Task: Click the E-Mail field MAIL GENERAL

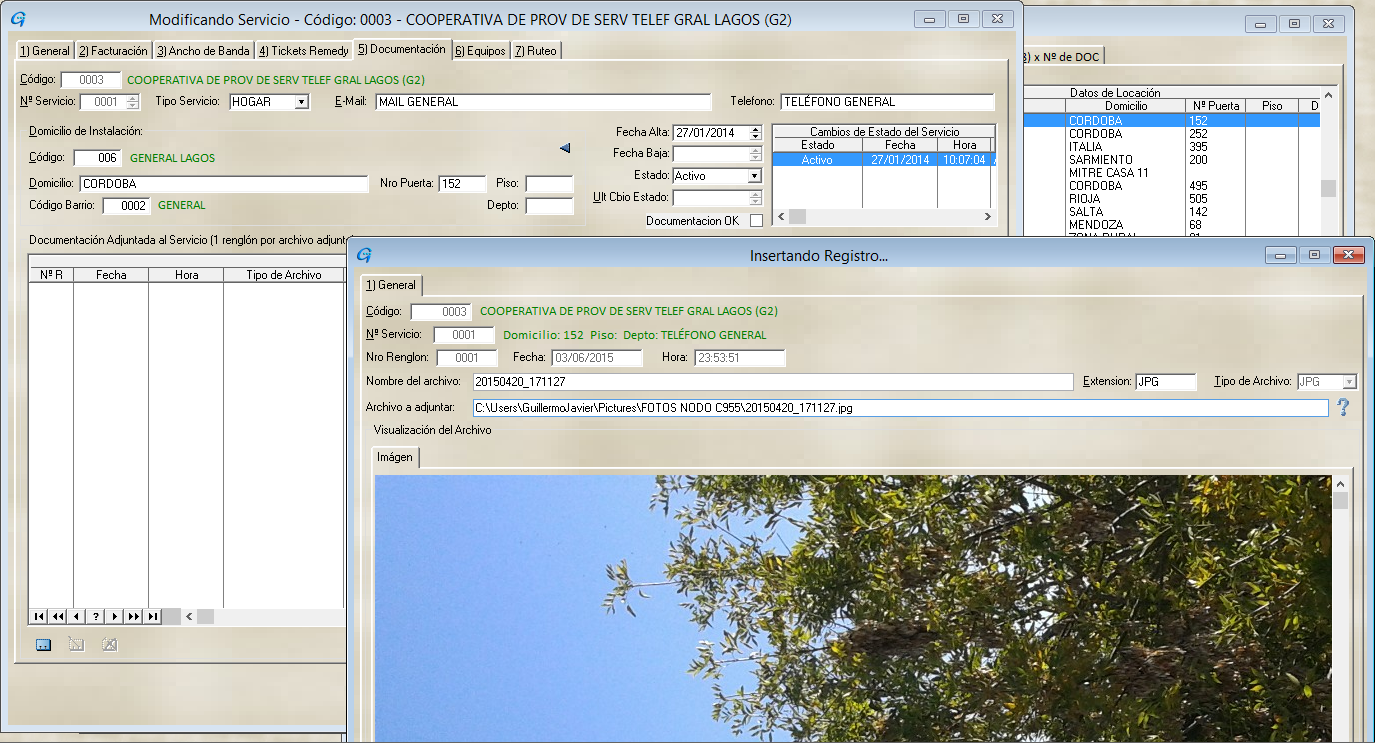Action: coord(543,102)
